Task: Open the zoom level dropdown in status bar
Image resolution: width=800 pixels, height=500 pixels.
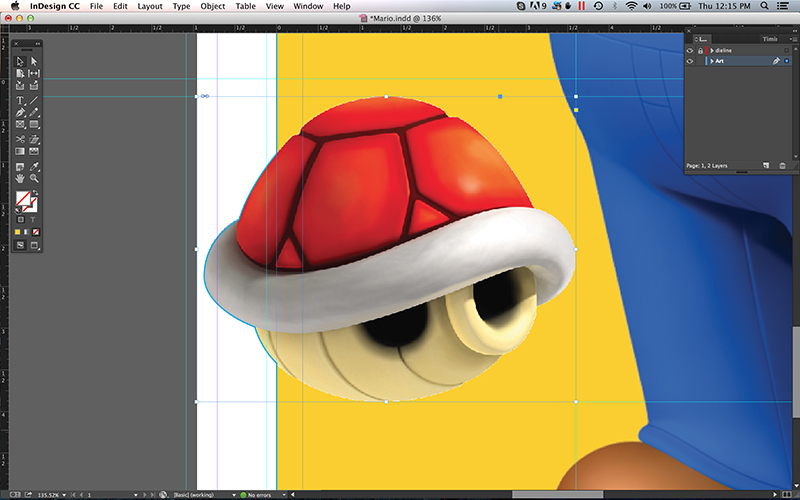Action: pyautogui.click(x=64, y=495)
